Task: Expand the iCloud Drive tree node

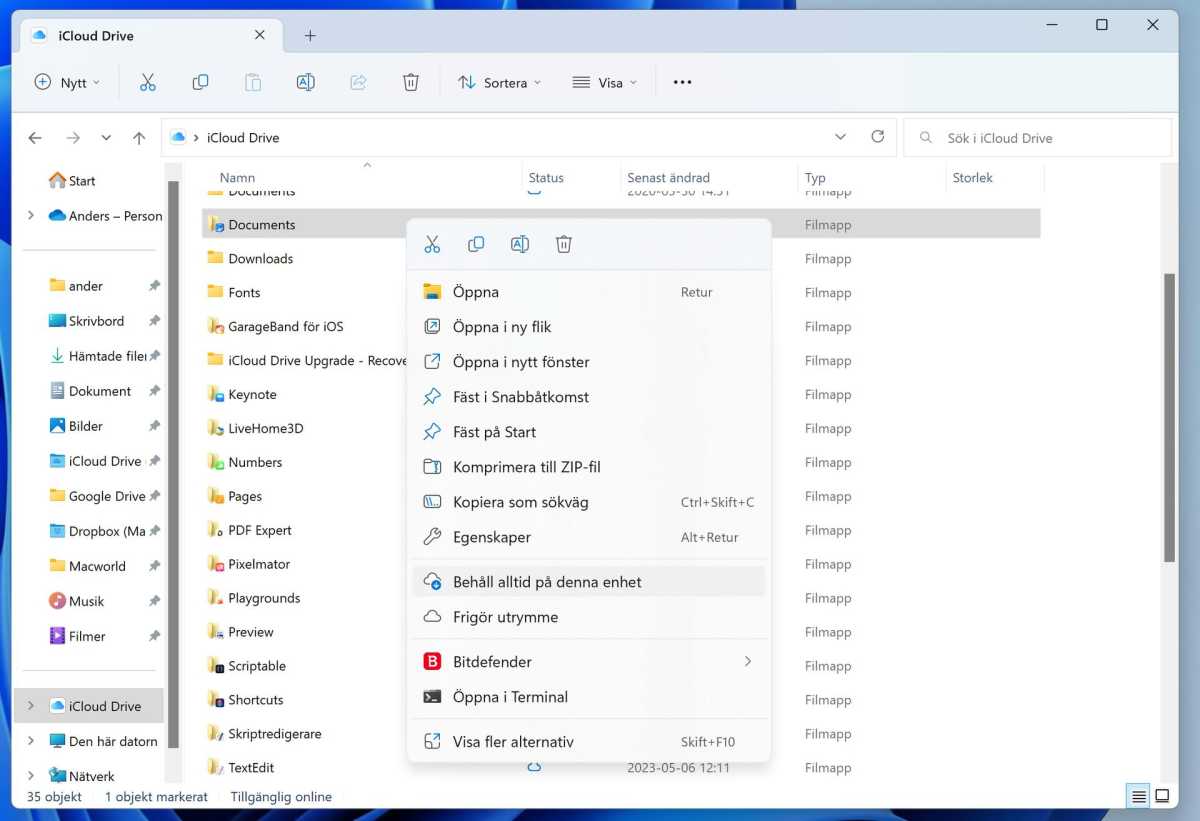Action: (x=31, y=706)
